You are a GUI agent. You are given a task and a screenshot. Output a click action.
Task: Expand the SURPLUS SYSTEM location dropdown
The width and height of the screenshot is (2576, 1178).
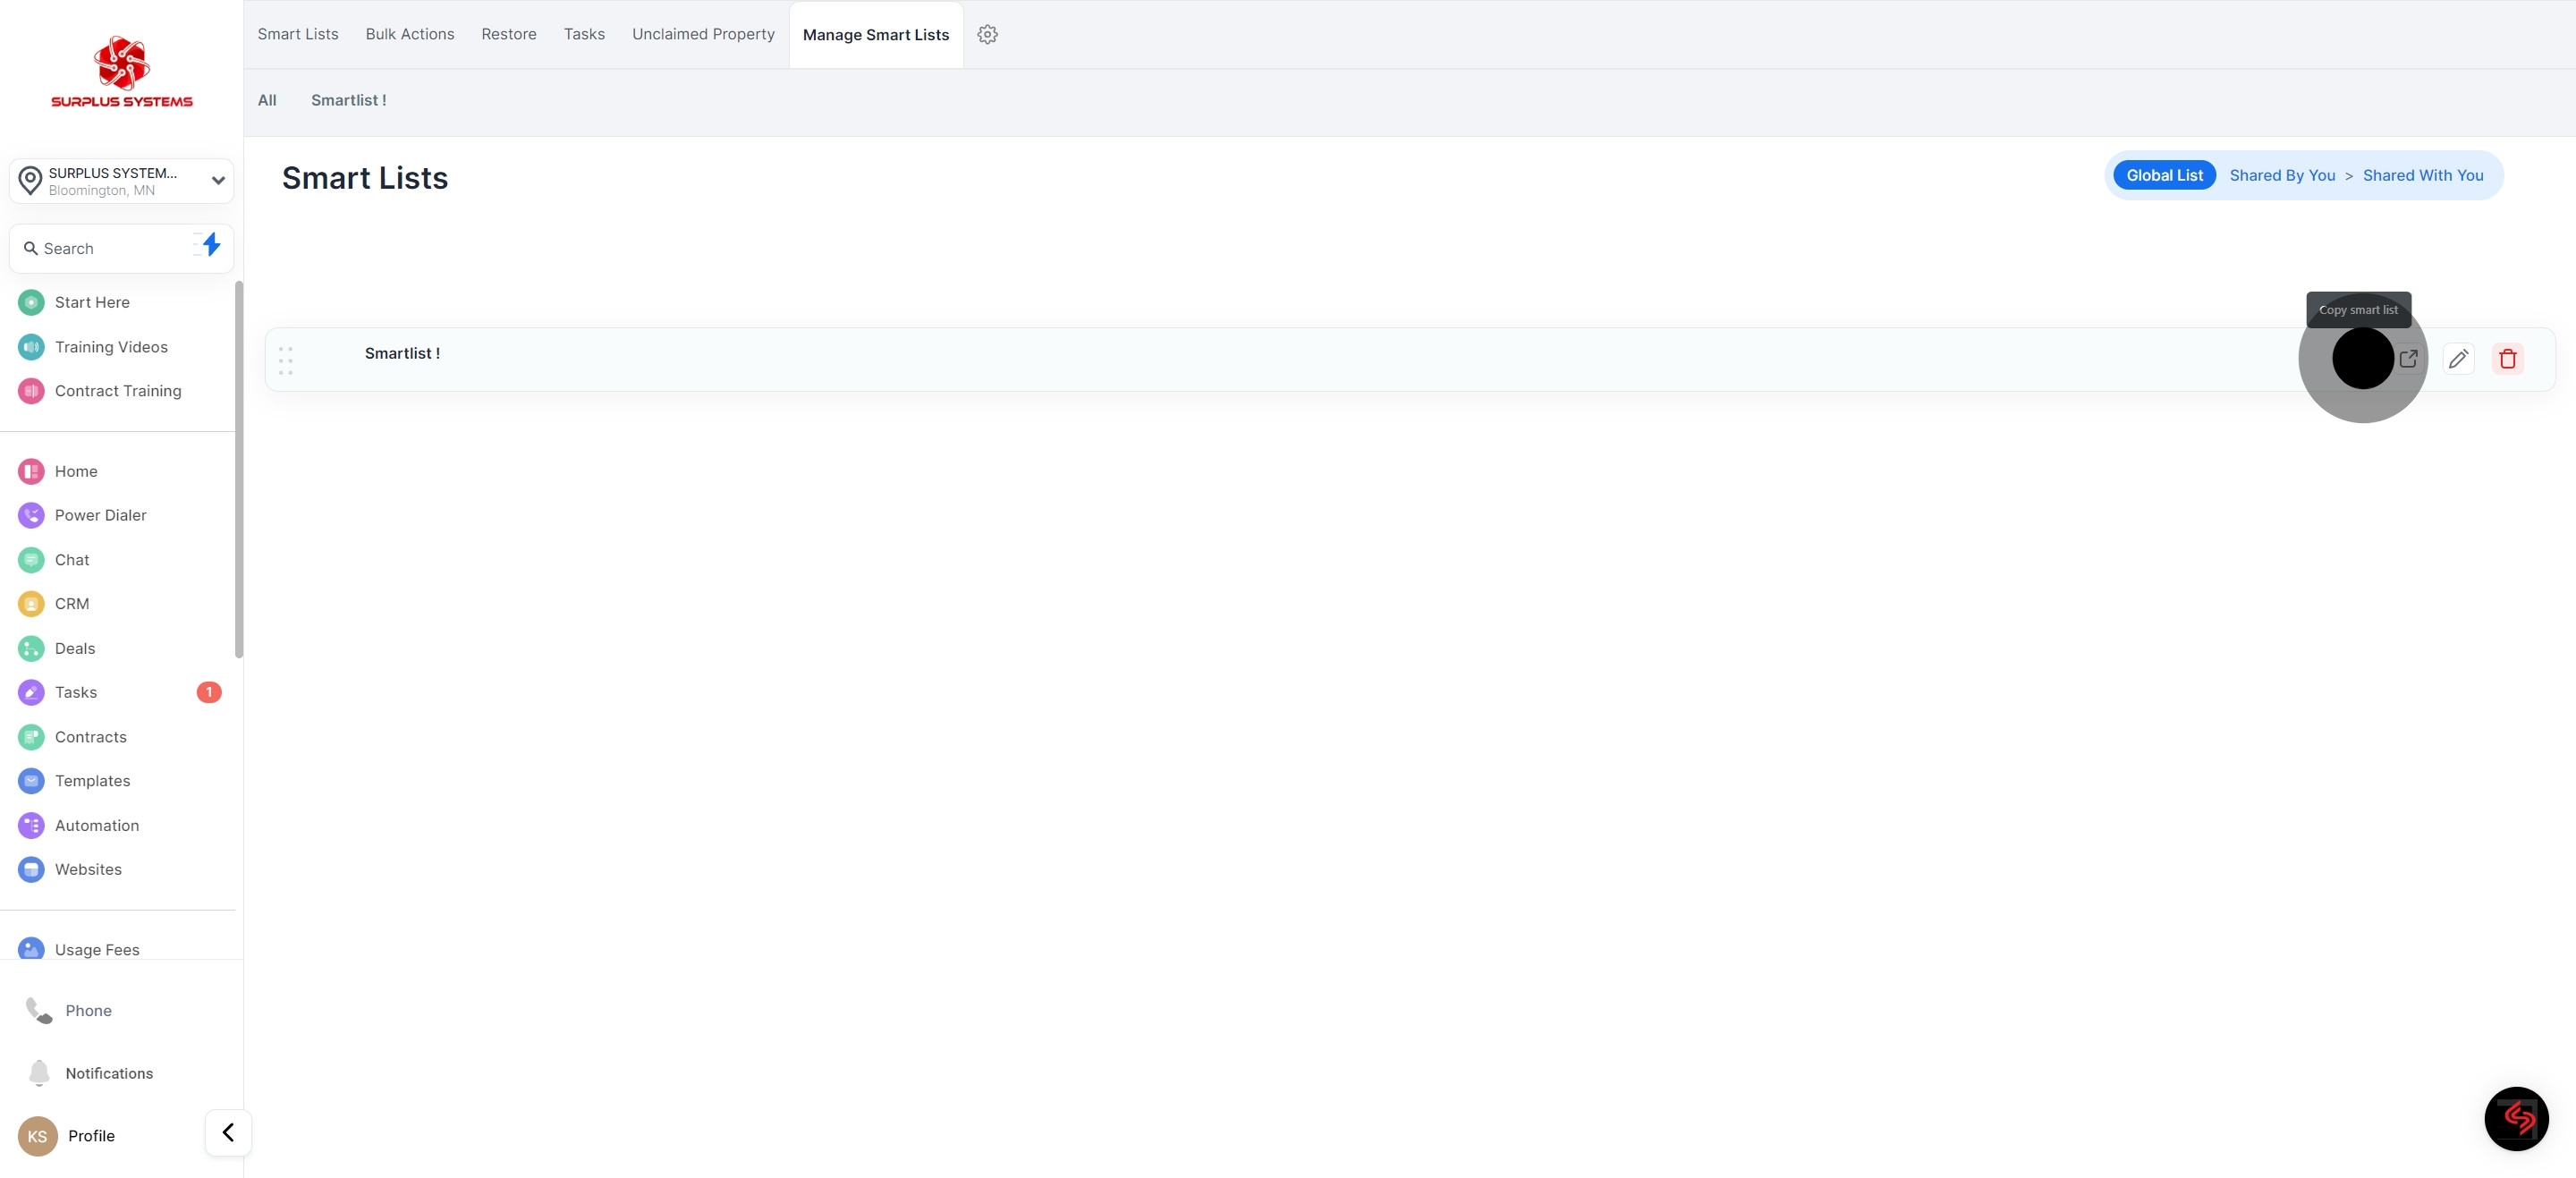pyautogui.click(x=217, y=181)
